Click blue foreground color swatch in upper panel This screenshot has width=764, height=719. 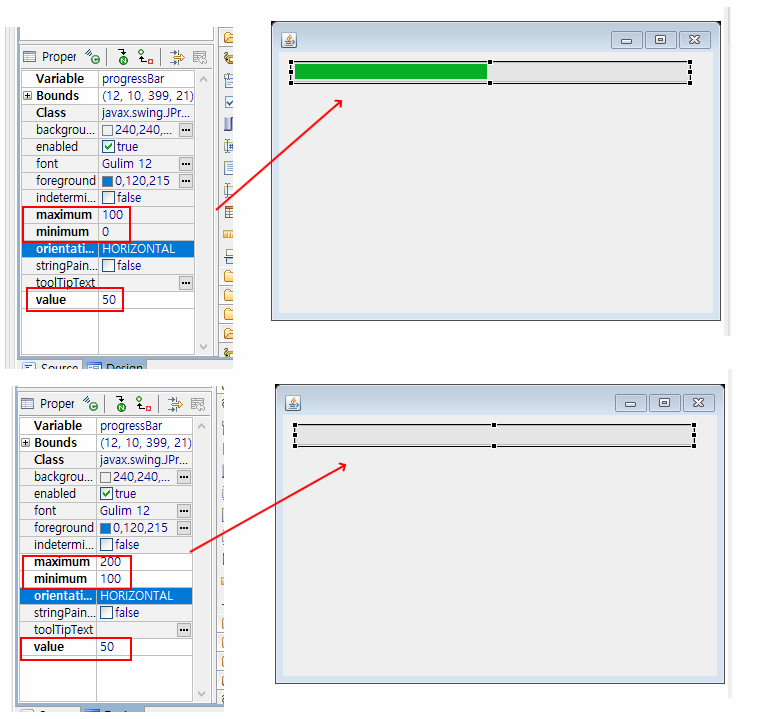tap(107, 181)
